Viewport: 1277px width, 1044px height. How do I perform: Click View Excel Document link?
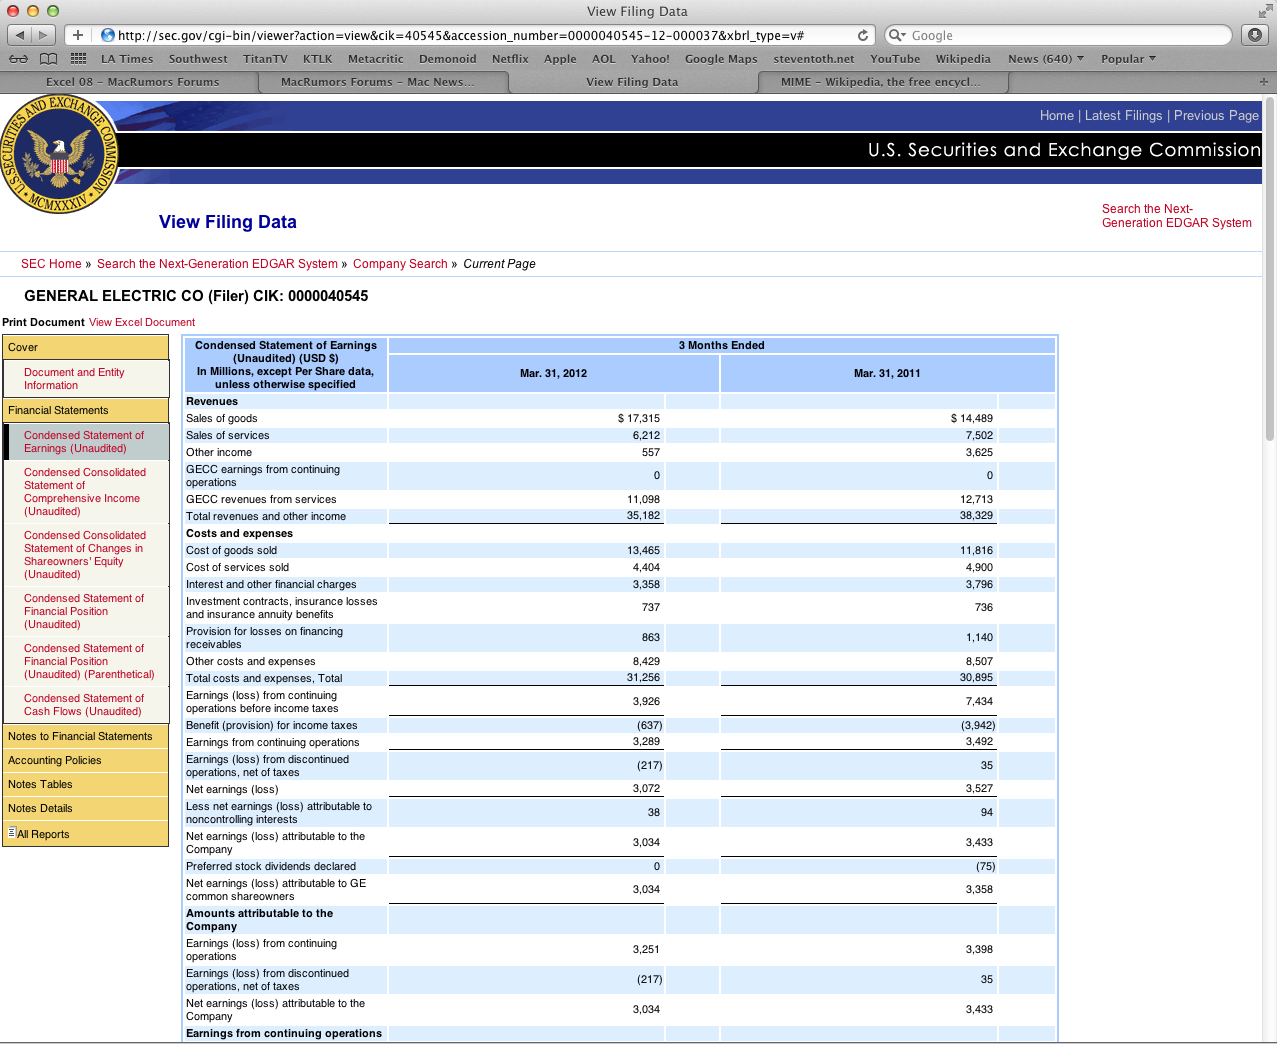coord(142,322)
